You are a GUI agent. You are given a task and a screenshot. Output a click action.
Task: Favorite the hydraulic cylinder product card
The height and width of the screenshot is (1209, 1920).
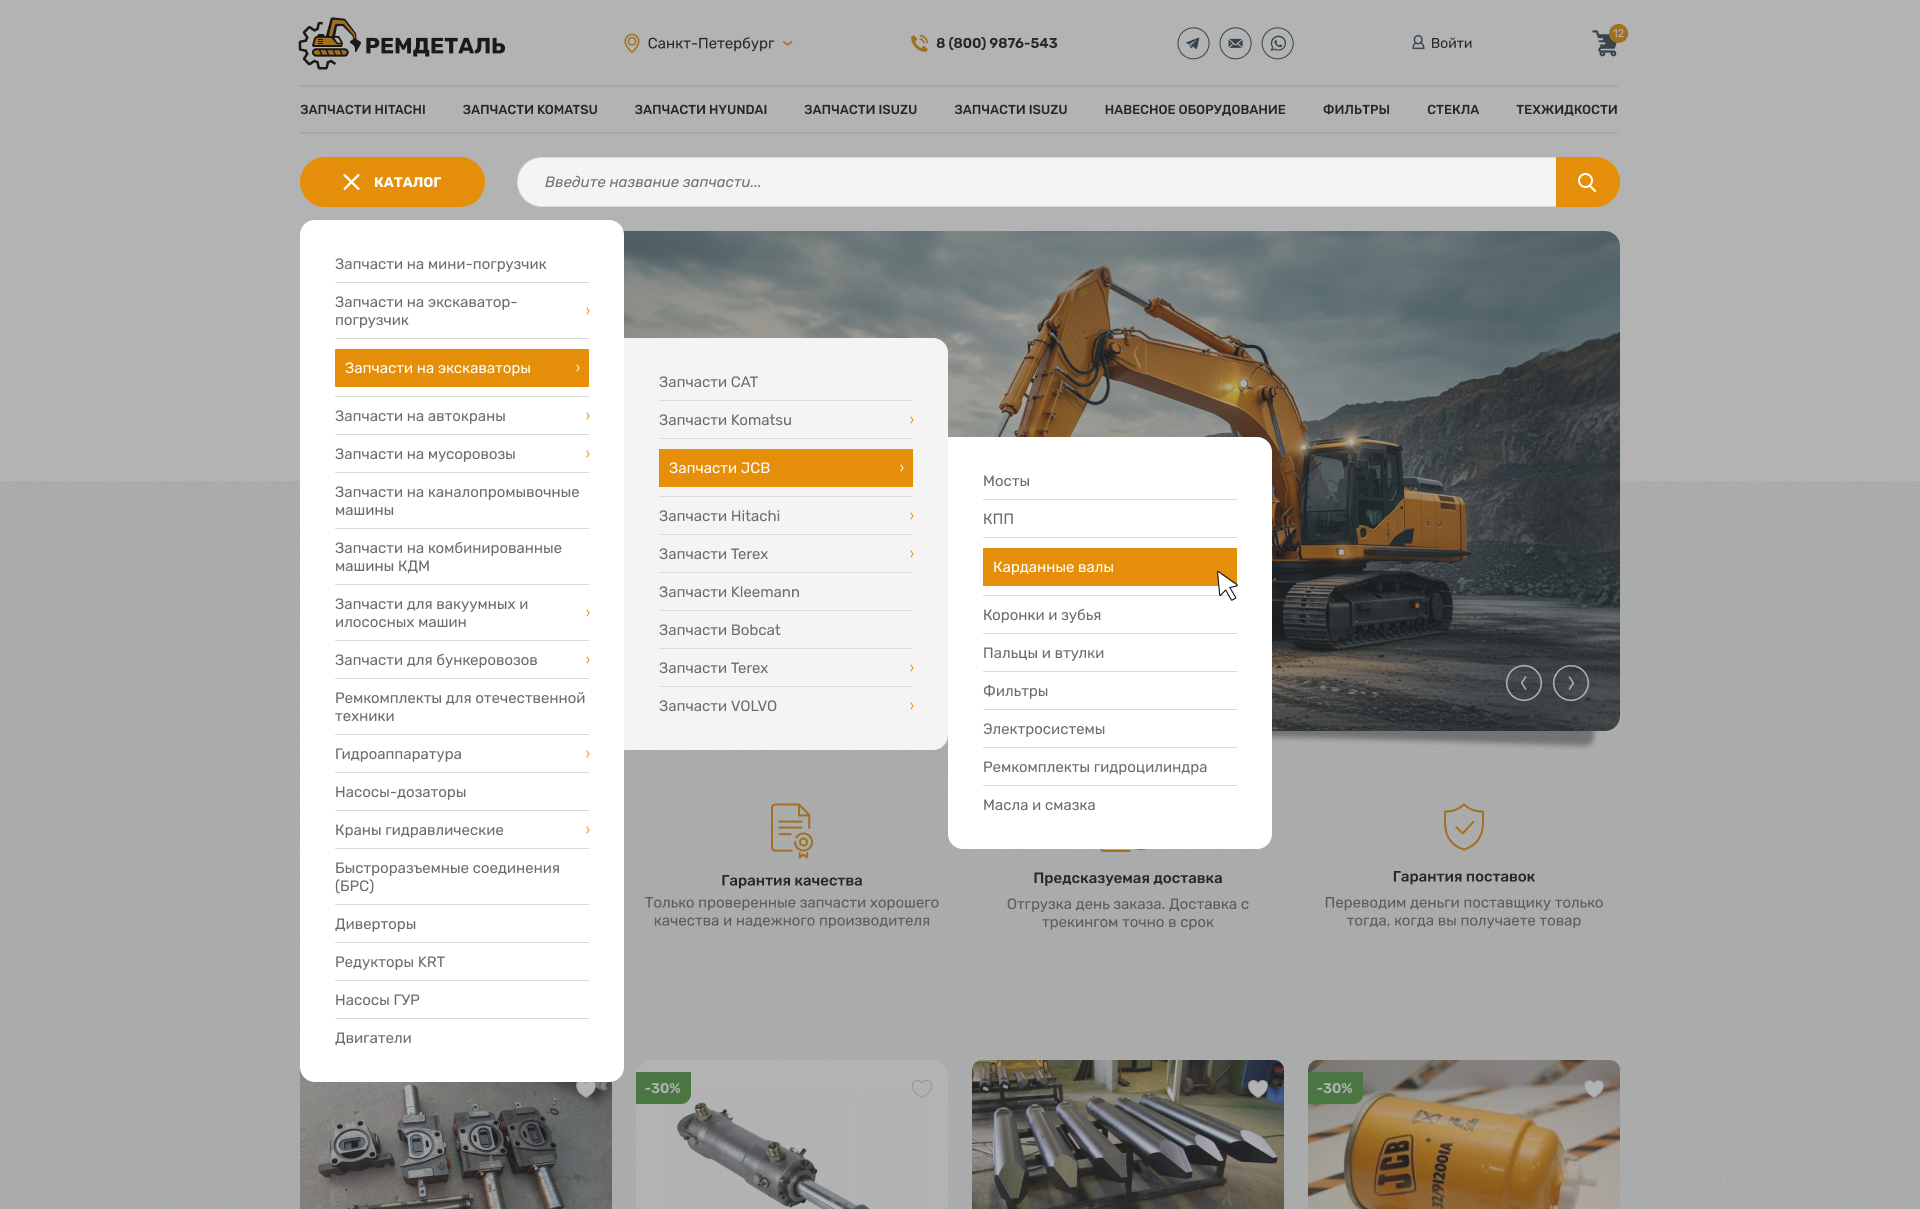[x=921, y=1088]
